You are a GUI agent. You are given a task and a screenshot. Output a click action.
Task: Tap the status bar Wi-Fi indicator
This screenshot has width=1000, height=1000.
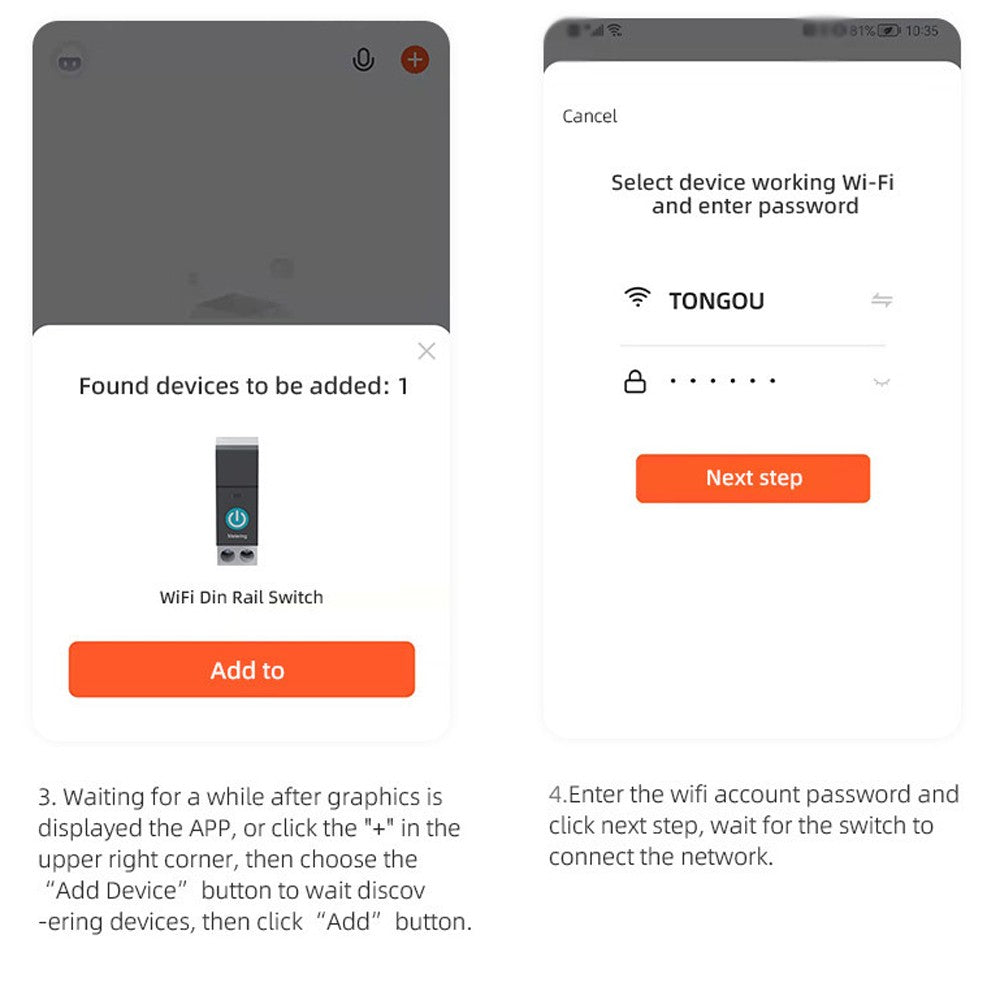coord(614,30)
